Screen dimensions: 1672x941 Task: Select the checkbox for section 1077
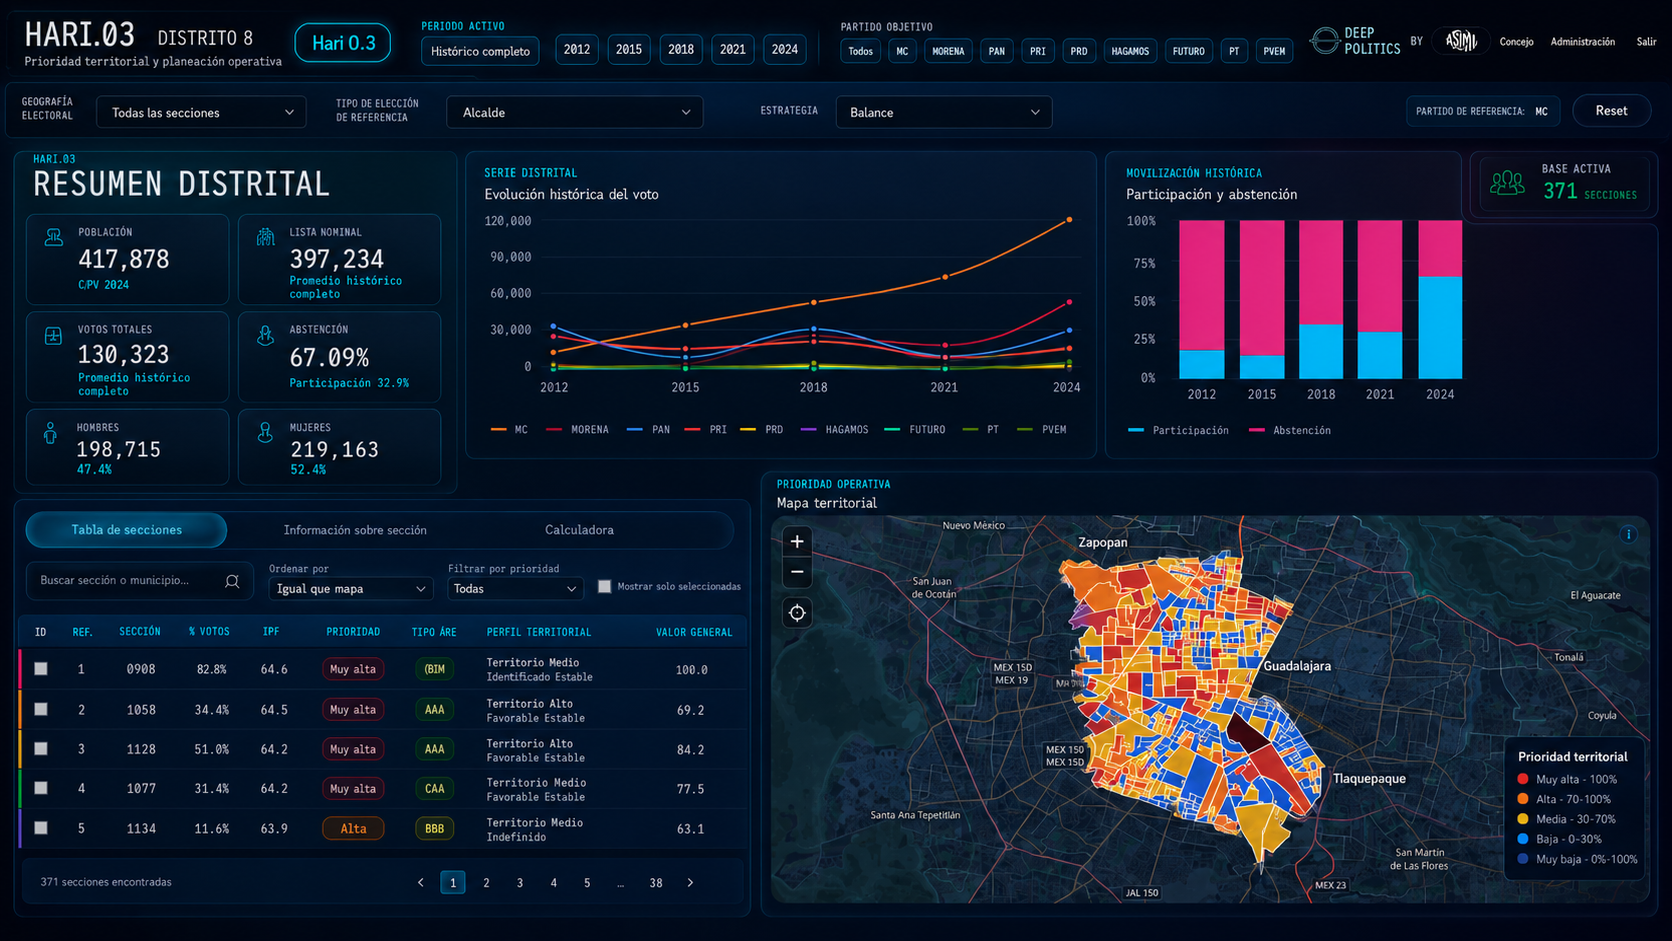coord(41,788)
